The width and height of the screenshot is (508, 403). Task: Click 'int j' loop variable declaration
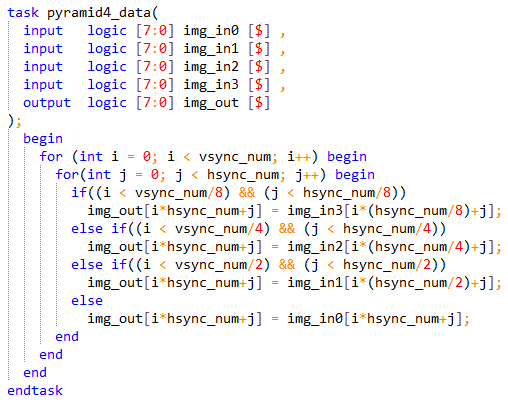[x=107, y=175]
